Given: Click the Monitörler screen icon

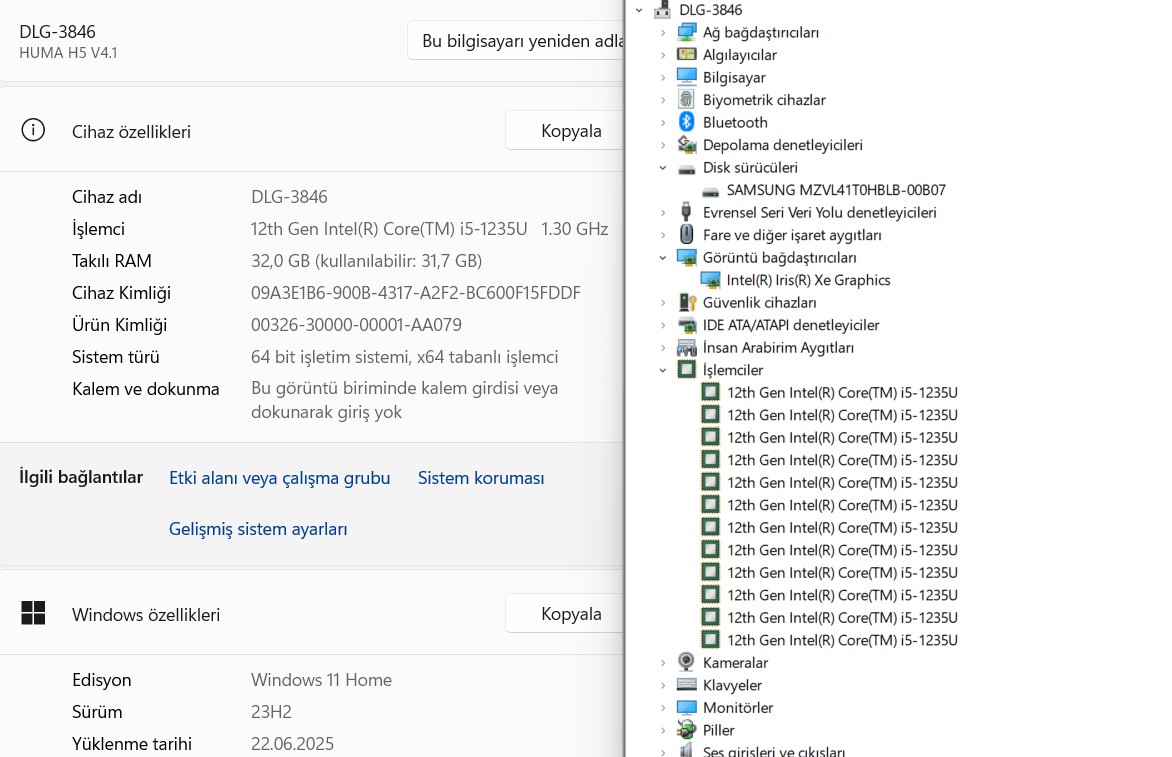Looking at the screenshot, I should pyautogui.click(x=686, y=707).
